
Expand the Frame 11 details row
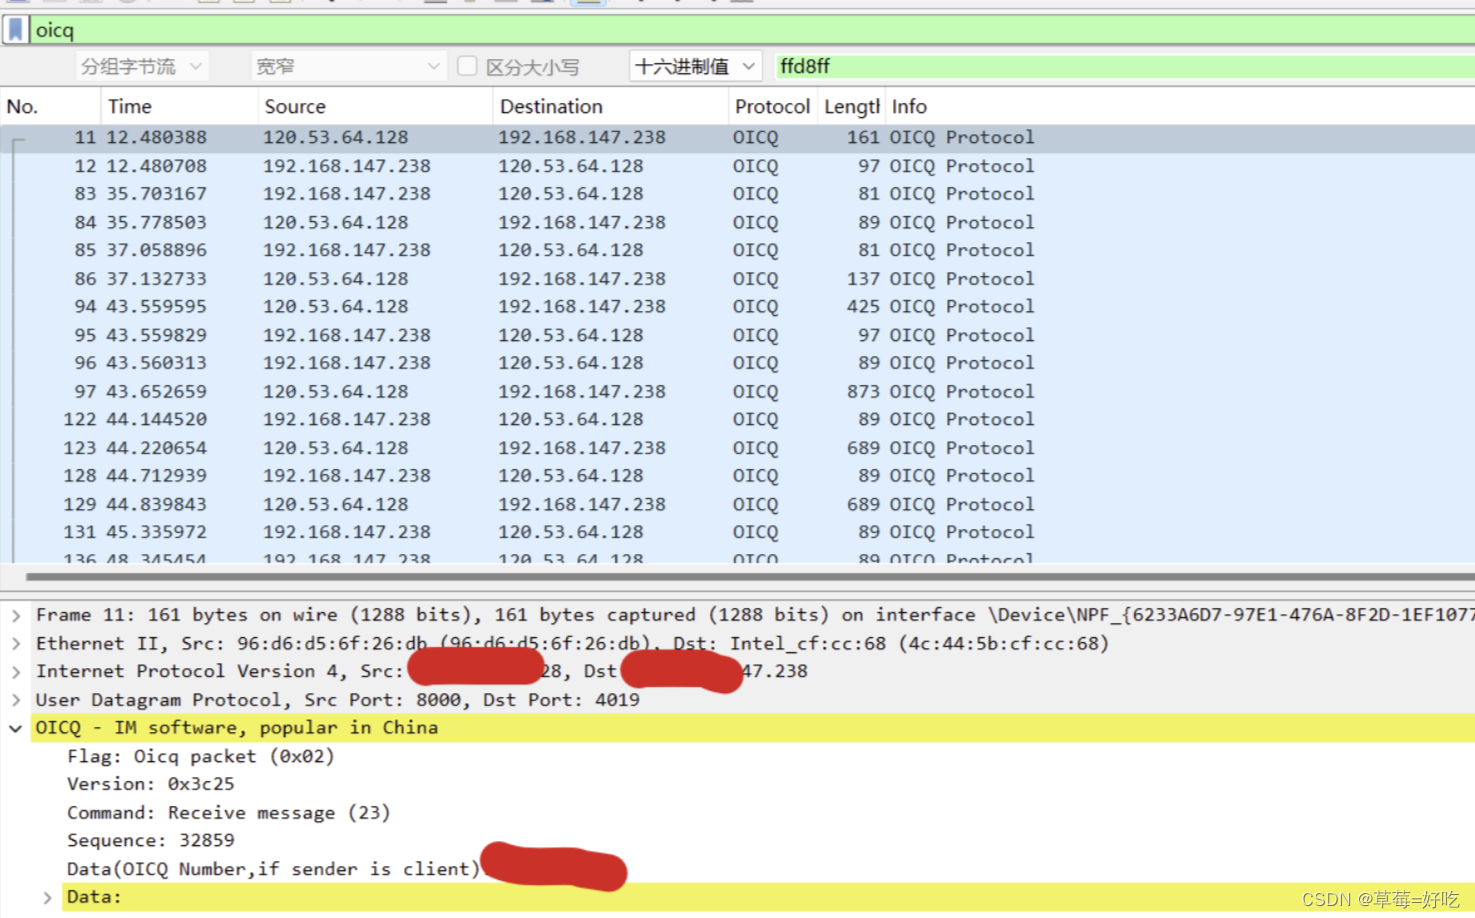(14, 614)
